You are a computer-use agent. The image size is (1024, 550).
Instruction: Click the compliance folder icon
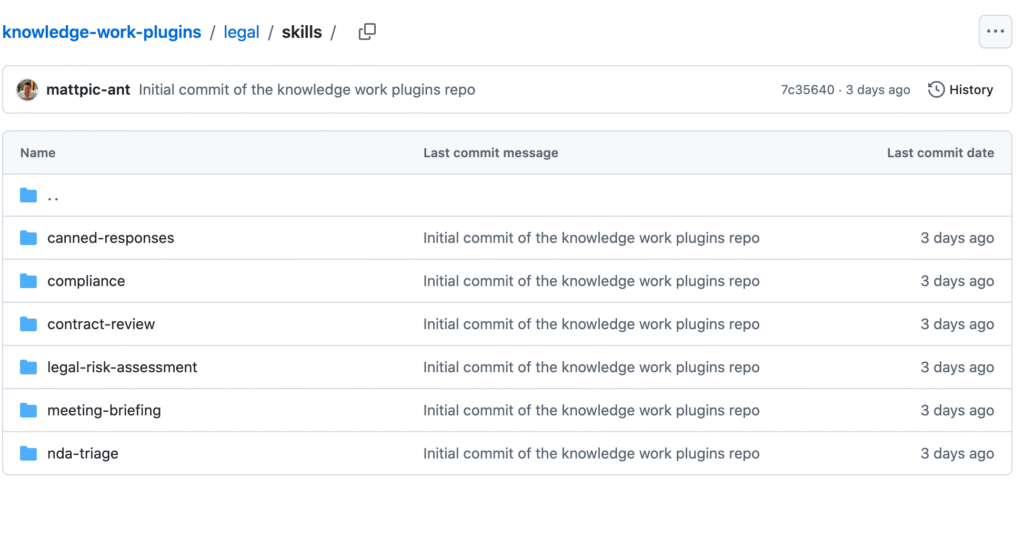tap(29, 281)
